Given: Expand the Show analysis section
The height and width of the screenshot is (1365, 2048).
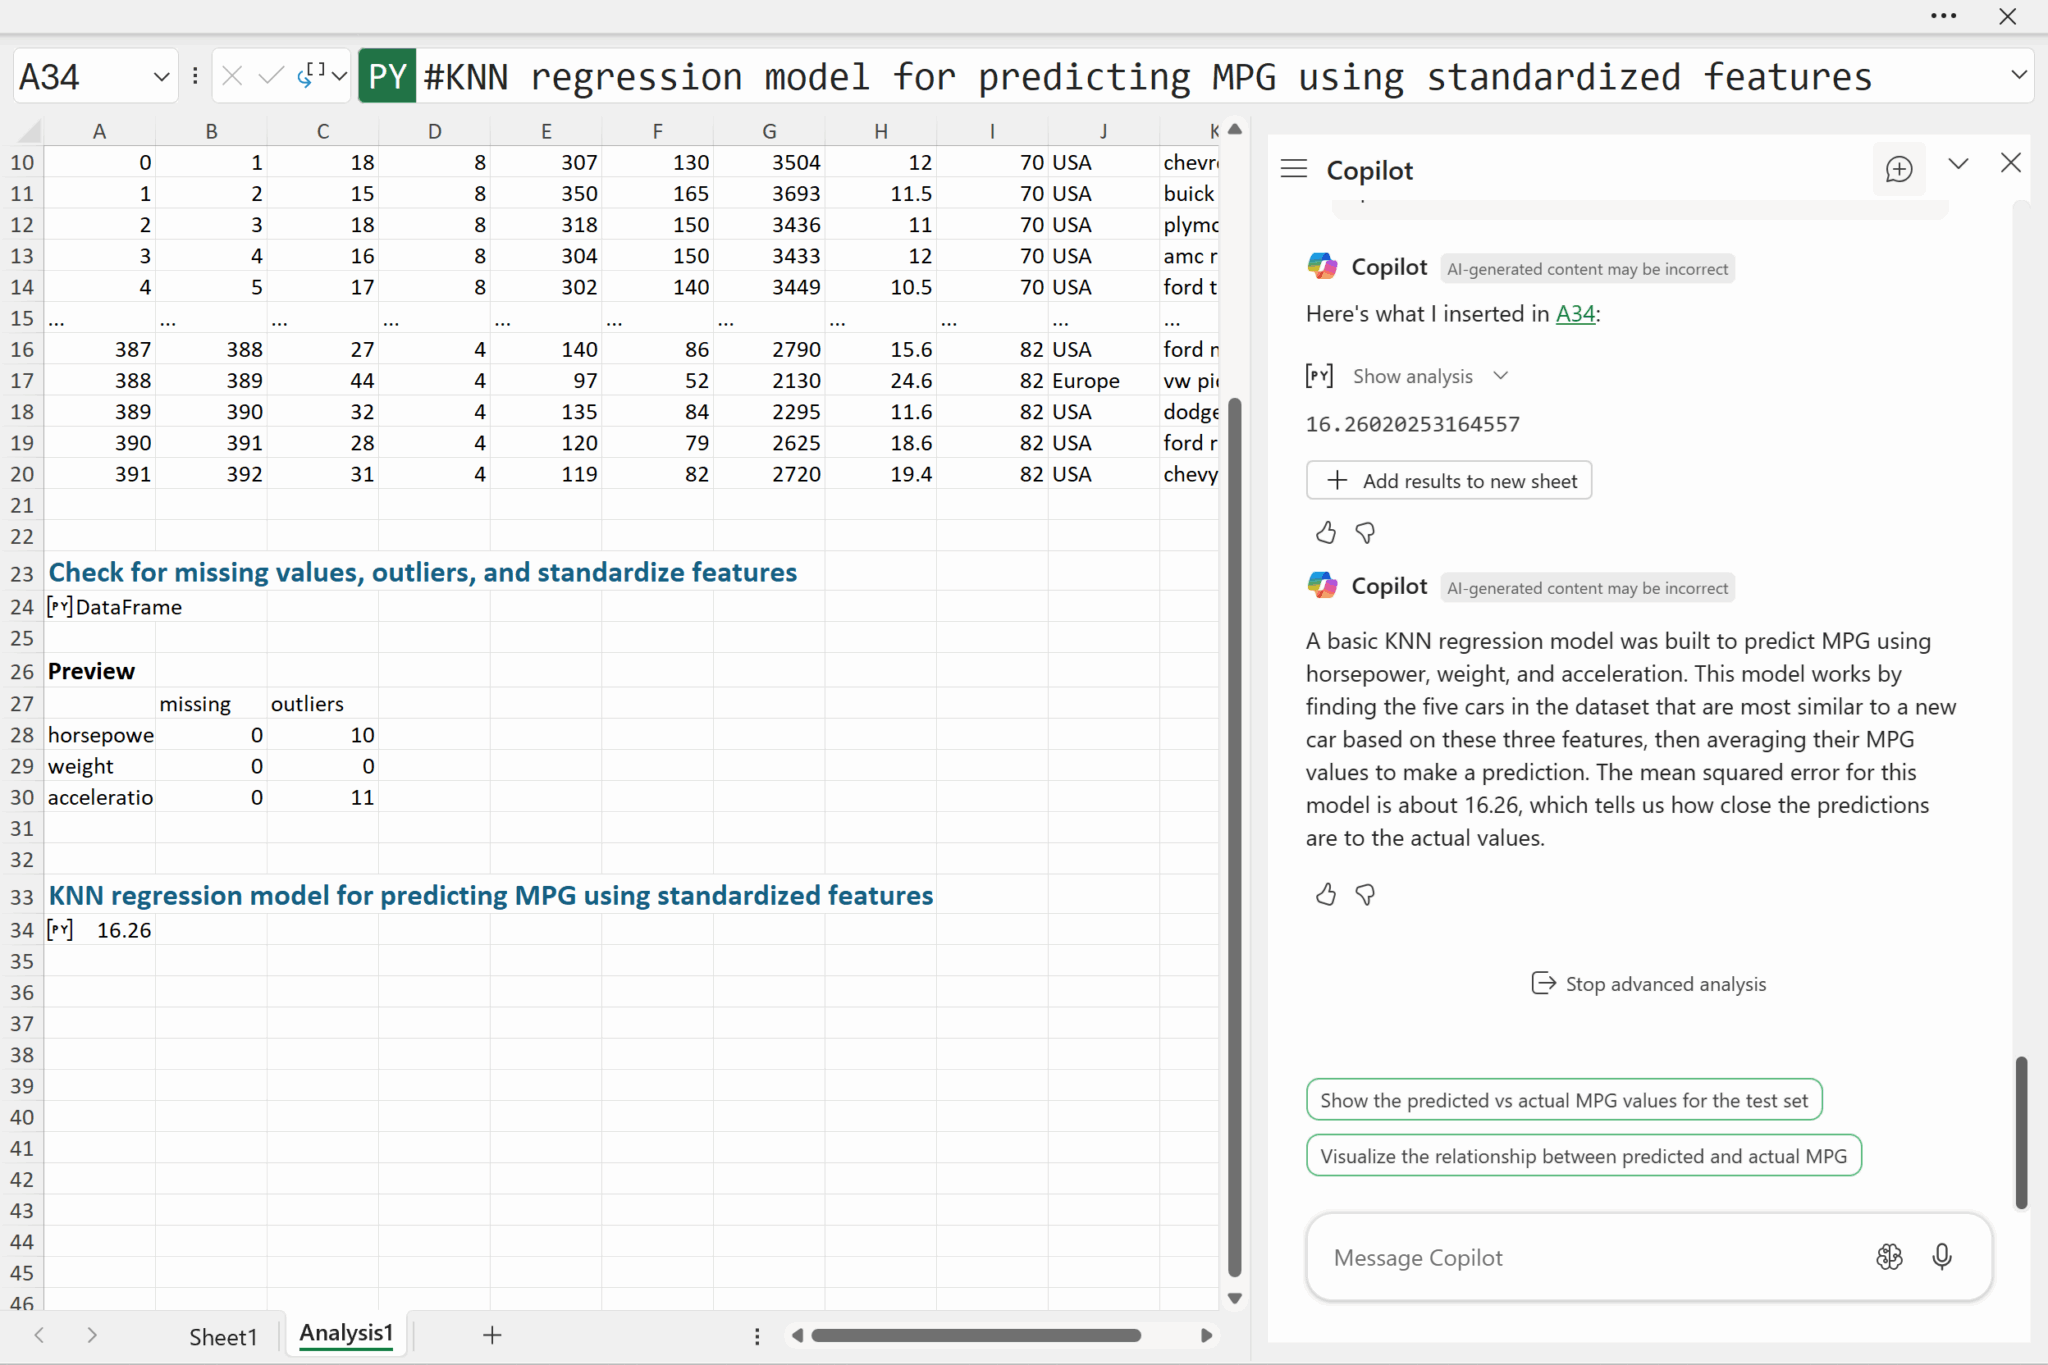Looking at the screenshot, I should coord(1430,376).
